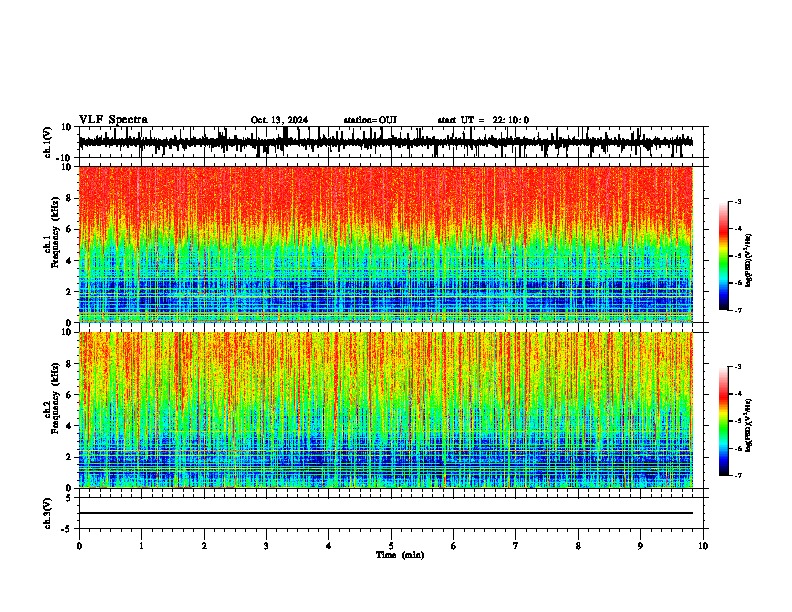
Task: Click the ch.1 color bar '-3' label
Action: point(737,201)
